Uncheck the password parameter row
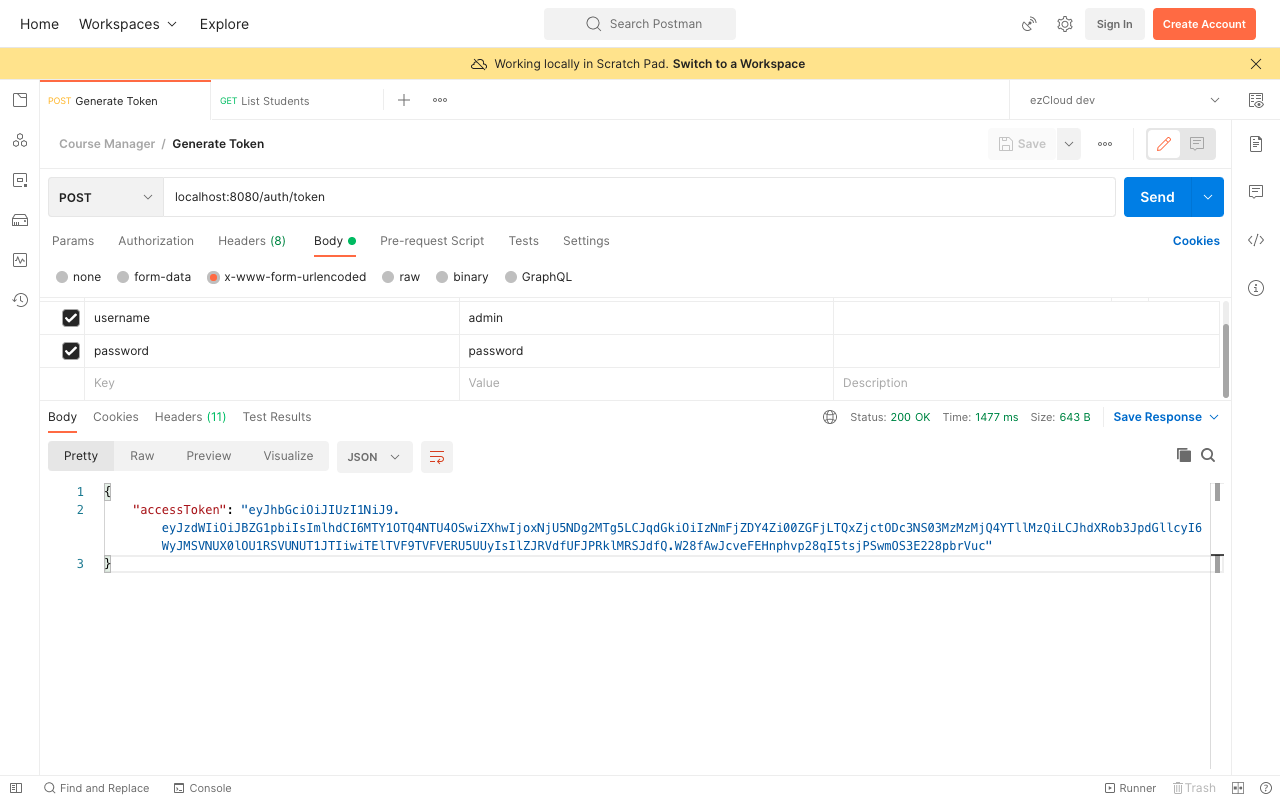The width and height of the screenshot is (1280, 800). click(71, 351)
